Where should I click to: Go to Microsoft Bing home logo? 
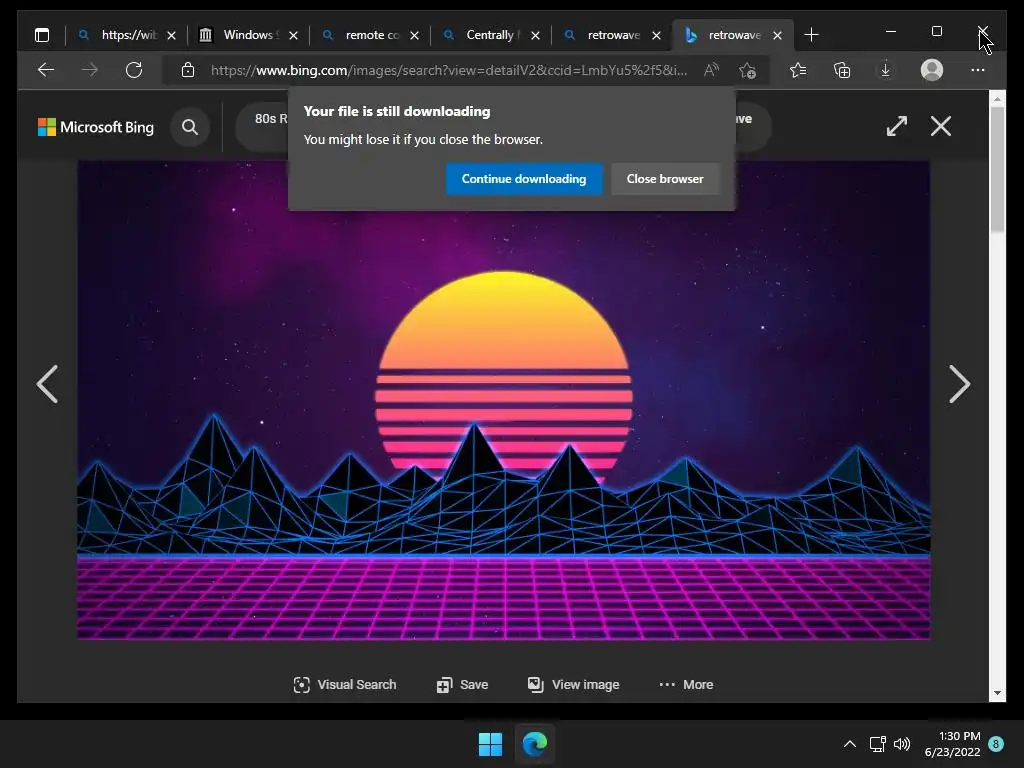96,127
